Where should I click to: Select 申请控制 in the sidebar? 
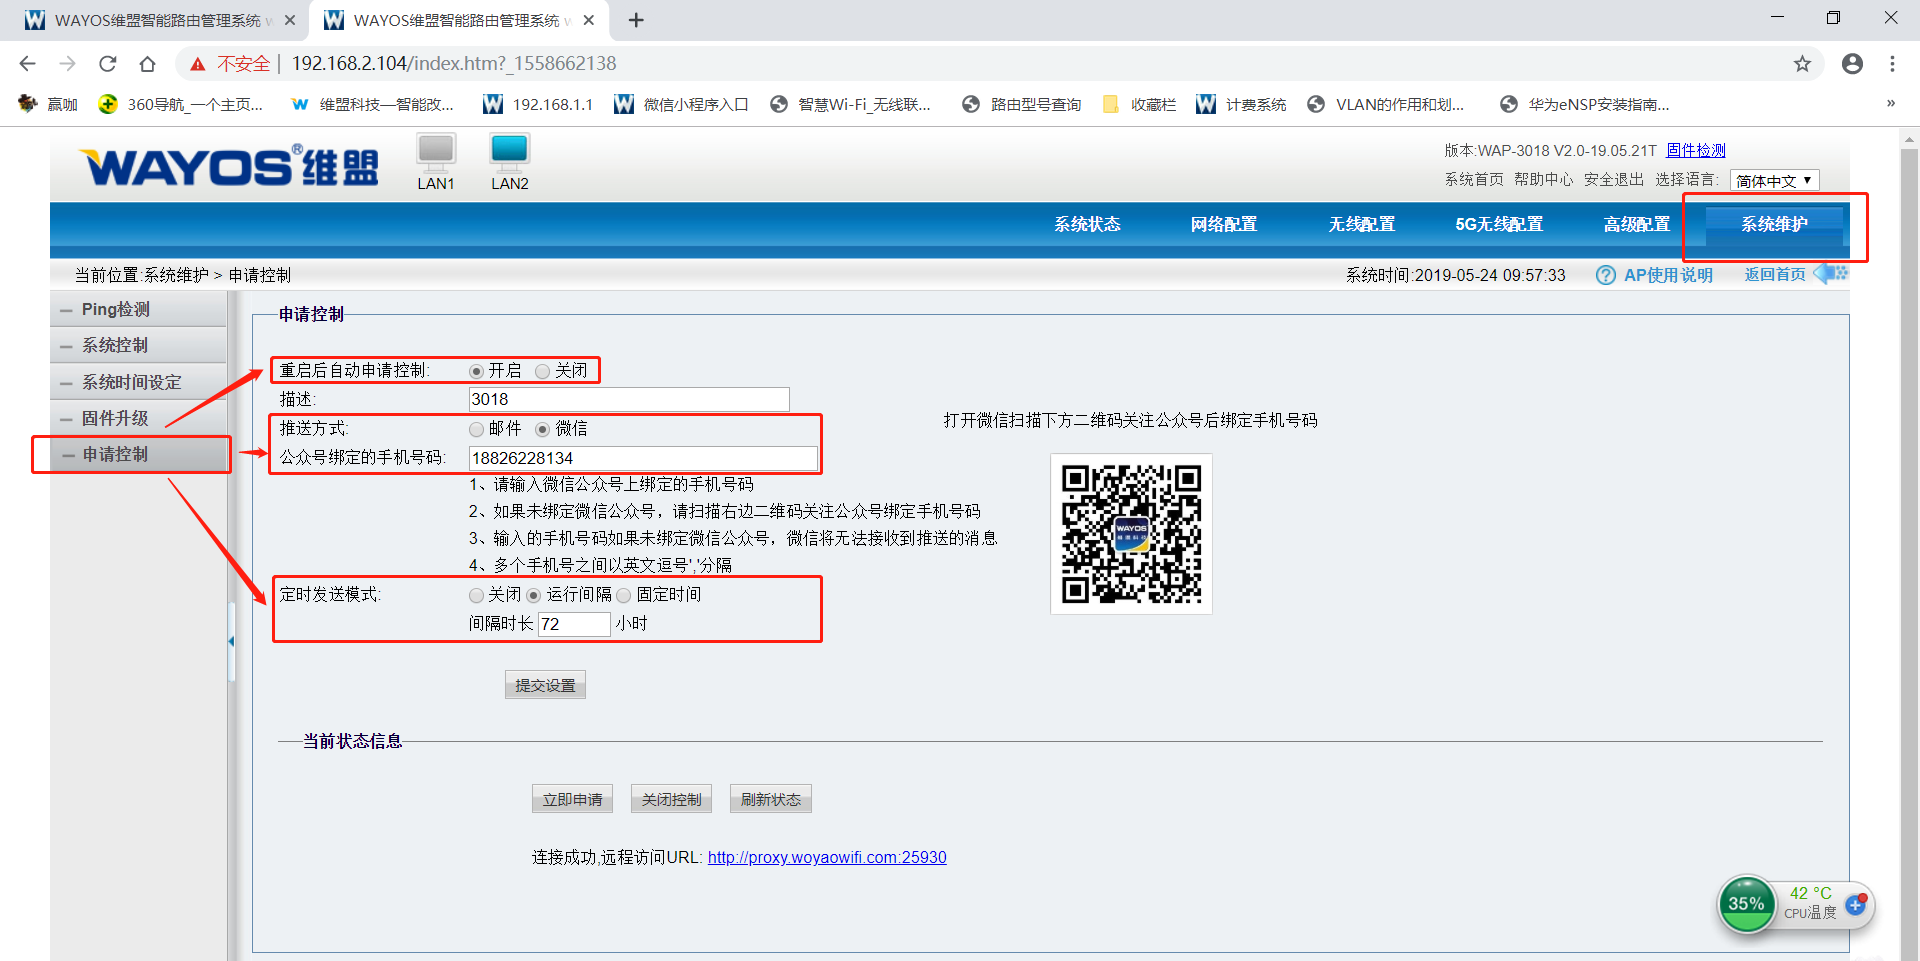coord(138,454)
